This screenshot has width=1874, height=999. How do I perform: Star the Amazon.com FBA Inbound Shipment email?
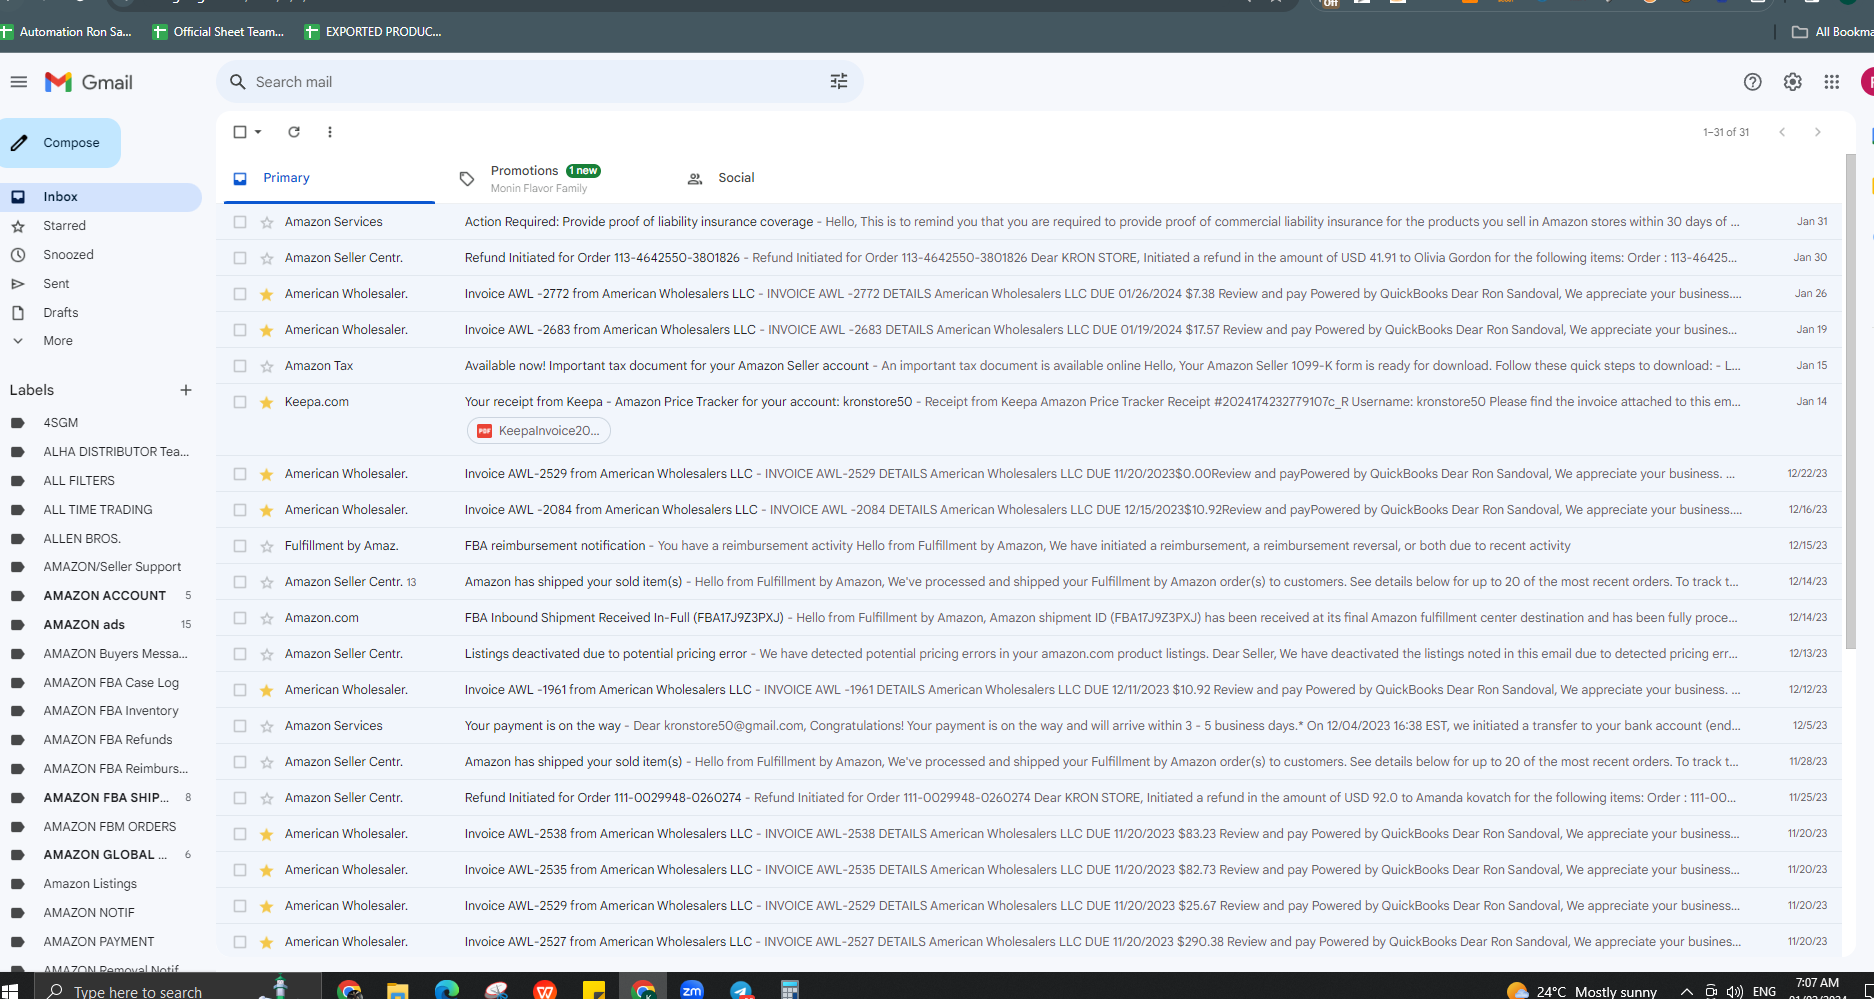[267, 618]
